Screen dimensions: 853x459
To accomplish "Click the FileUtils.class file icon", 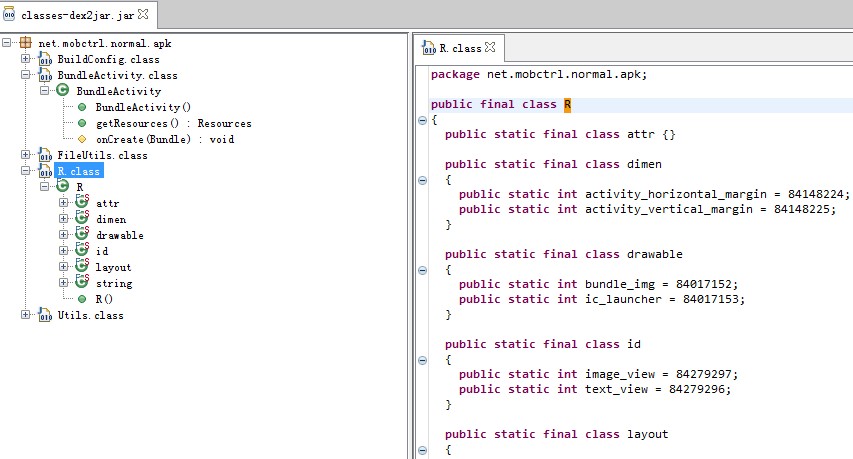I will point(45,156).
